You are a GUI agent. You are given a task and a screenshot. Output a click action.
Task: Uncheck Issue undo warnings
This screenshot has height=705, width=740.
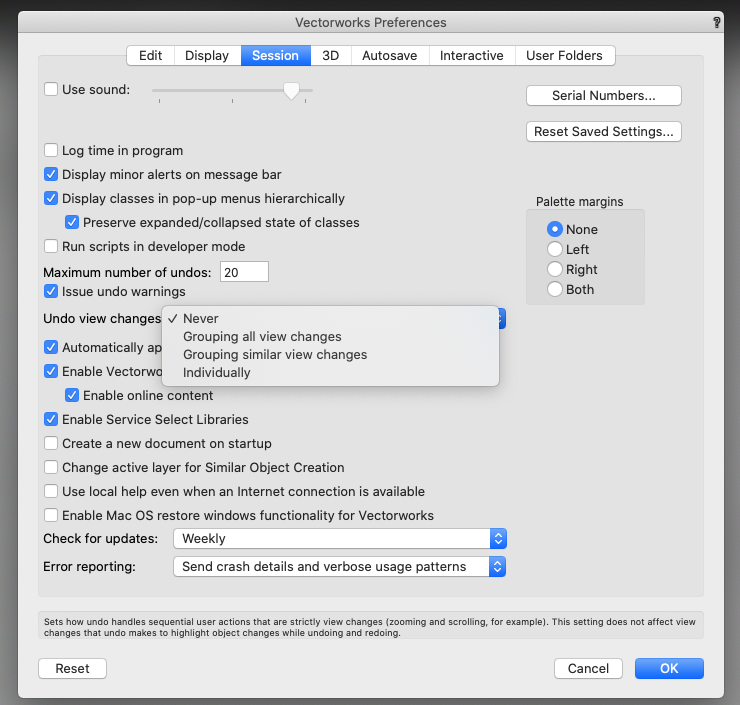[51, 292]
